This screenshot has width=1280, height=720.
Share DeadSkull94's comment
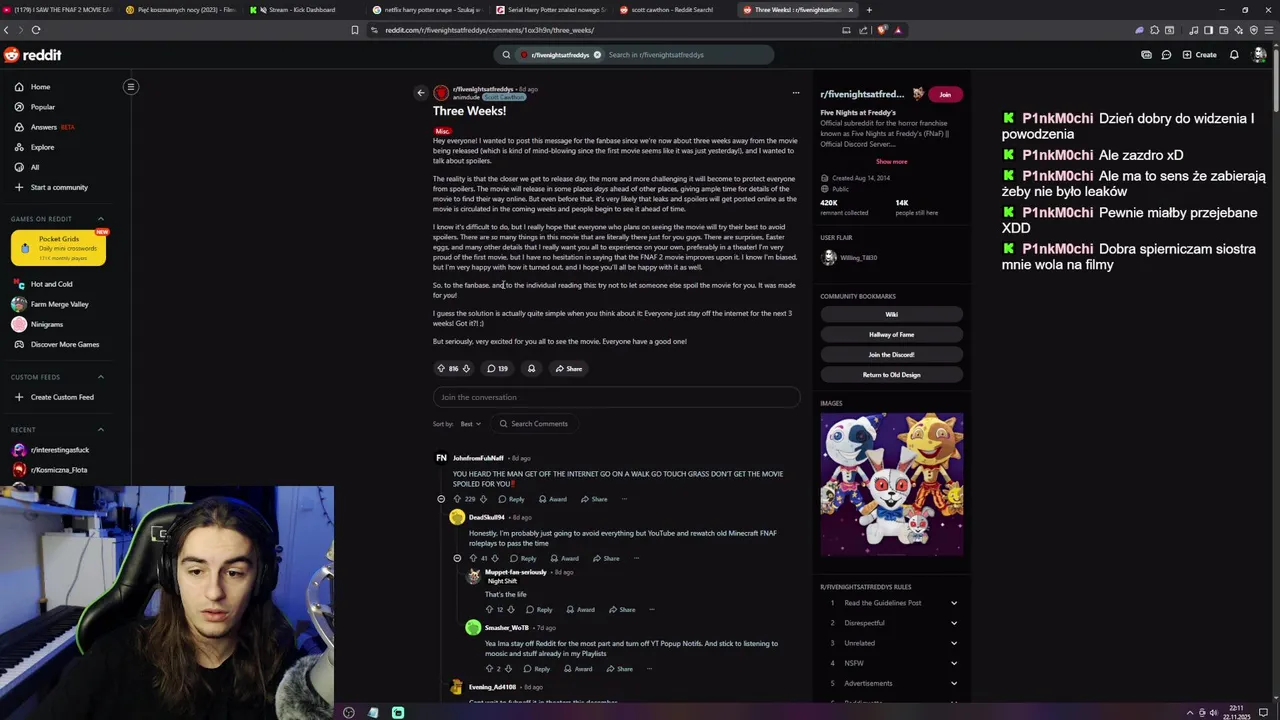[606, 559]
